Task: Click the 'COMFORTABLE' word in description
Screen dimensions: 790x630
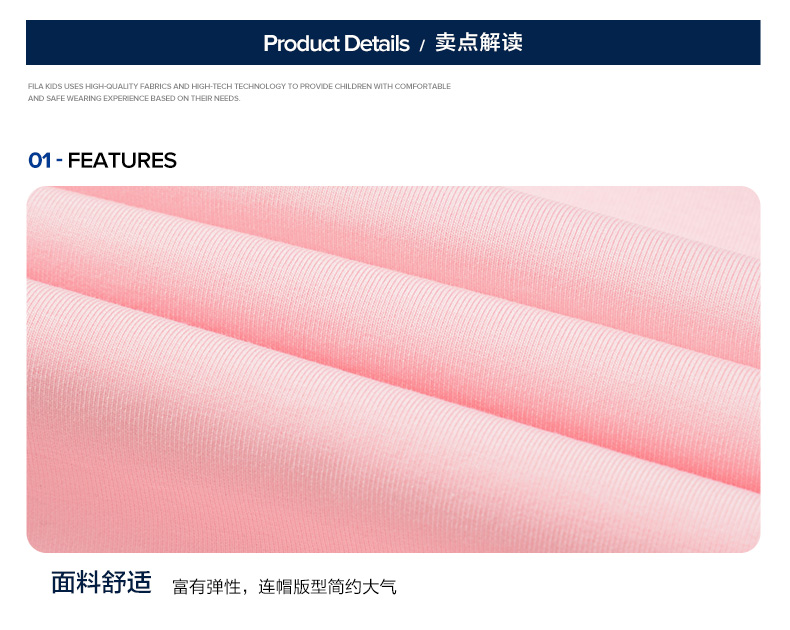Action: click(x=423, y=86)
